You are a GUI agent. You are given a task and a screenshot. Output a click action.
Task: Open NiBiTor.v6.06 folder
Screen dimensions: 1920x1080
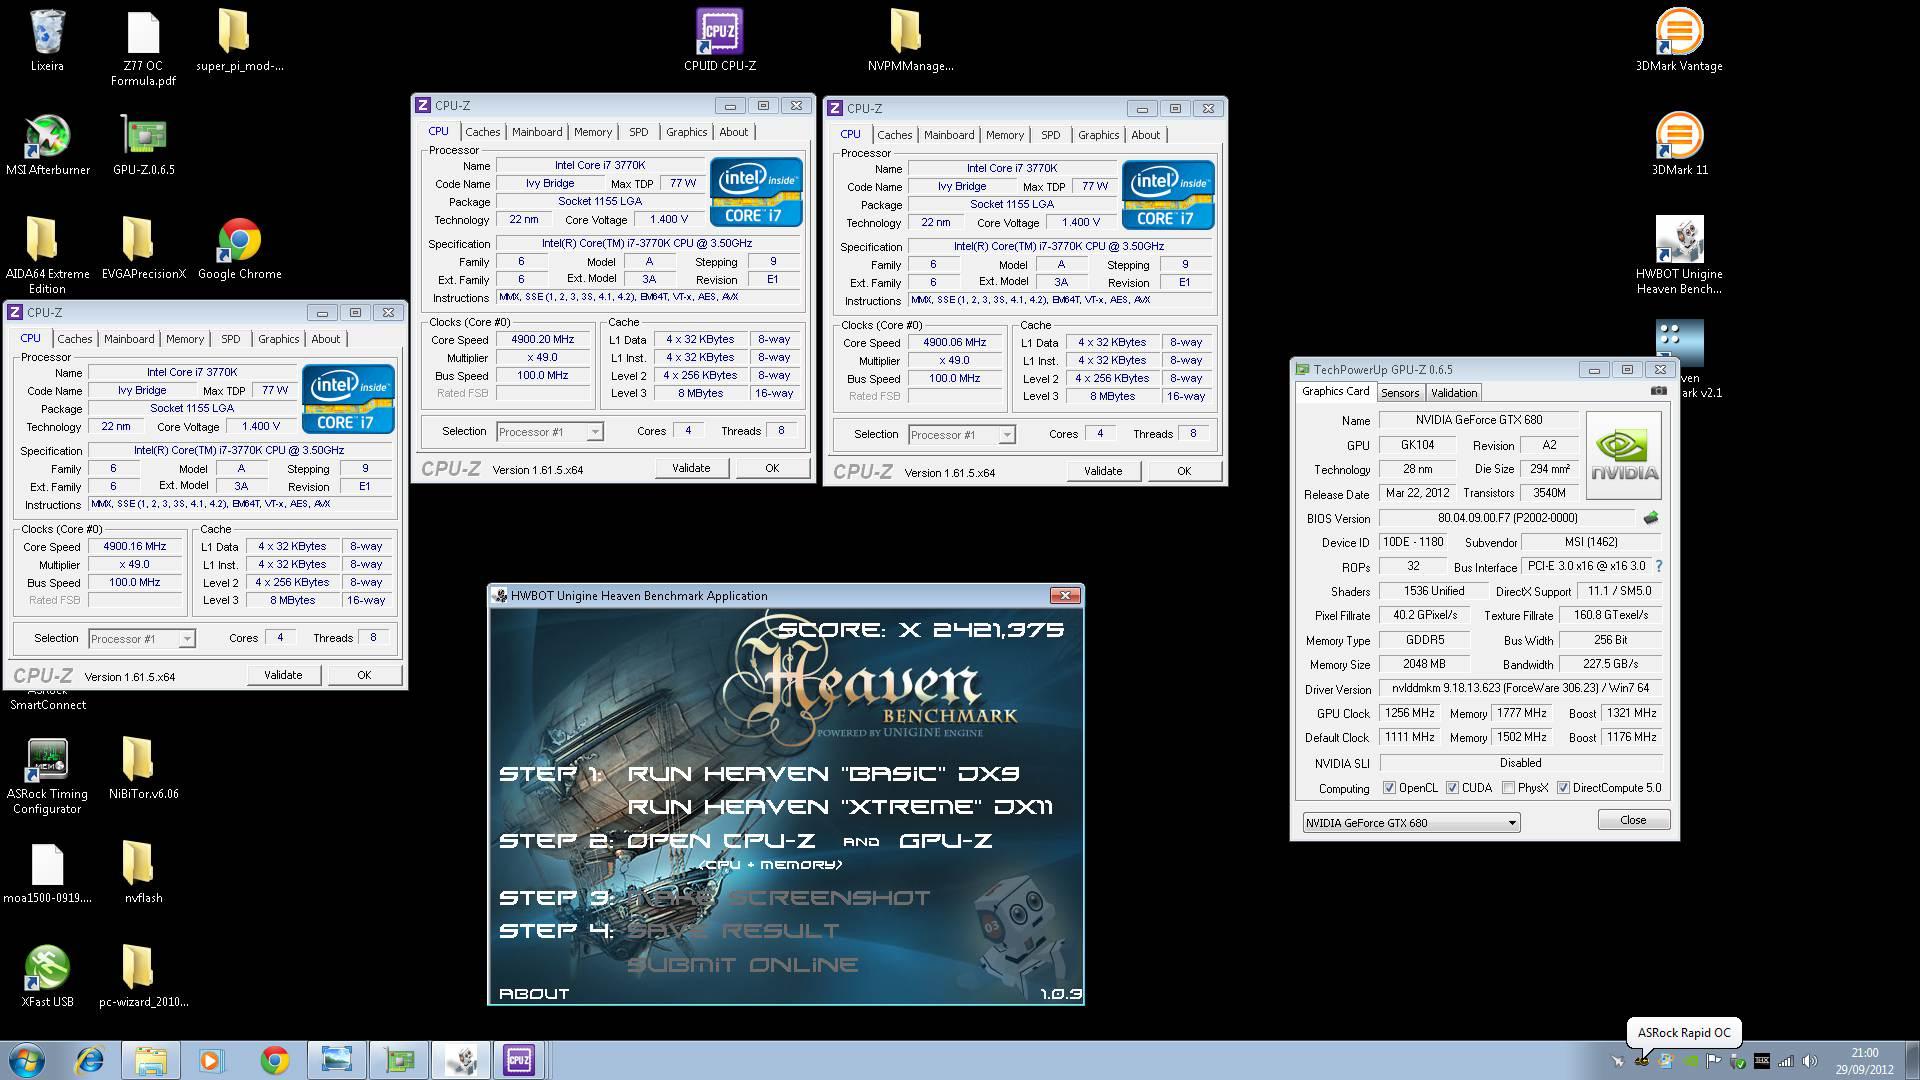click(x=143, y=768)
